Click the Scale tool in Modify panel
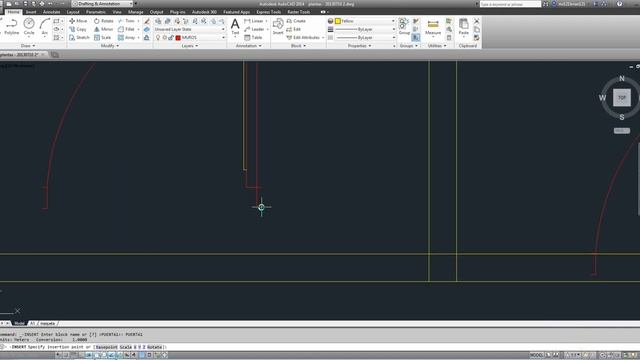Screen dimensions: 640x360 click(x=102, y=38)
